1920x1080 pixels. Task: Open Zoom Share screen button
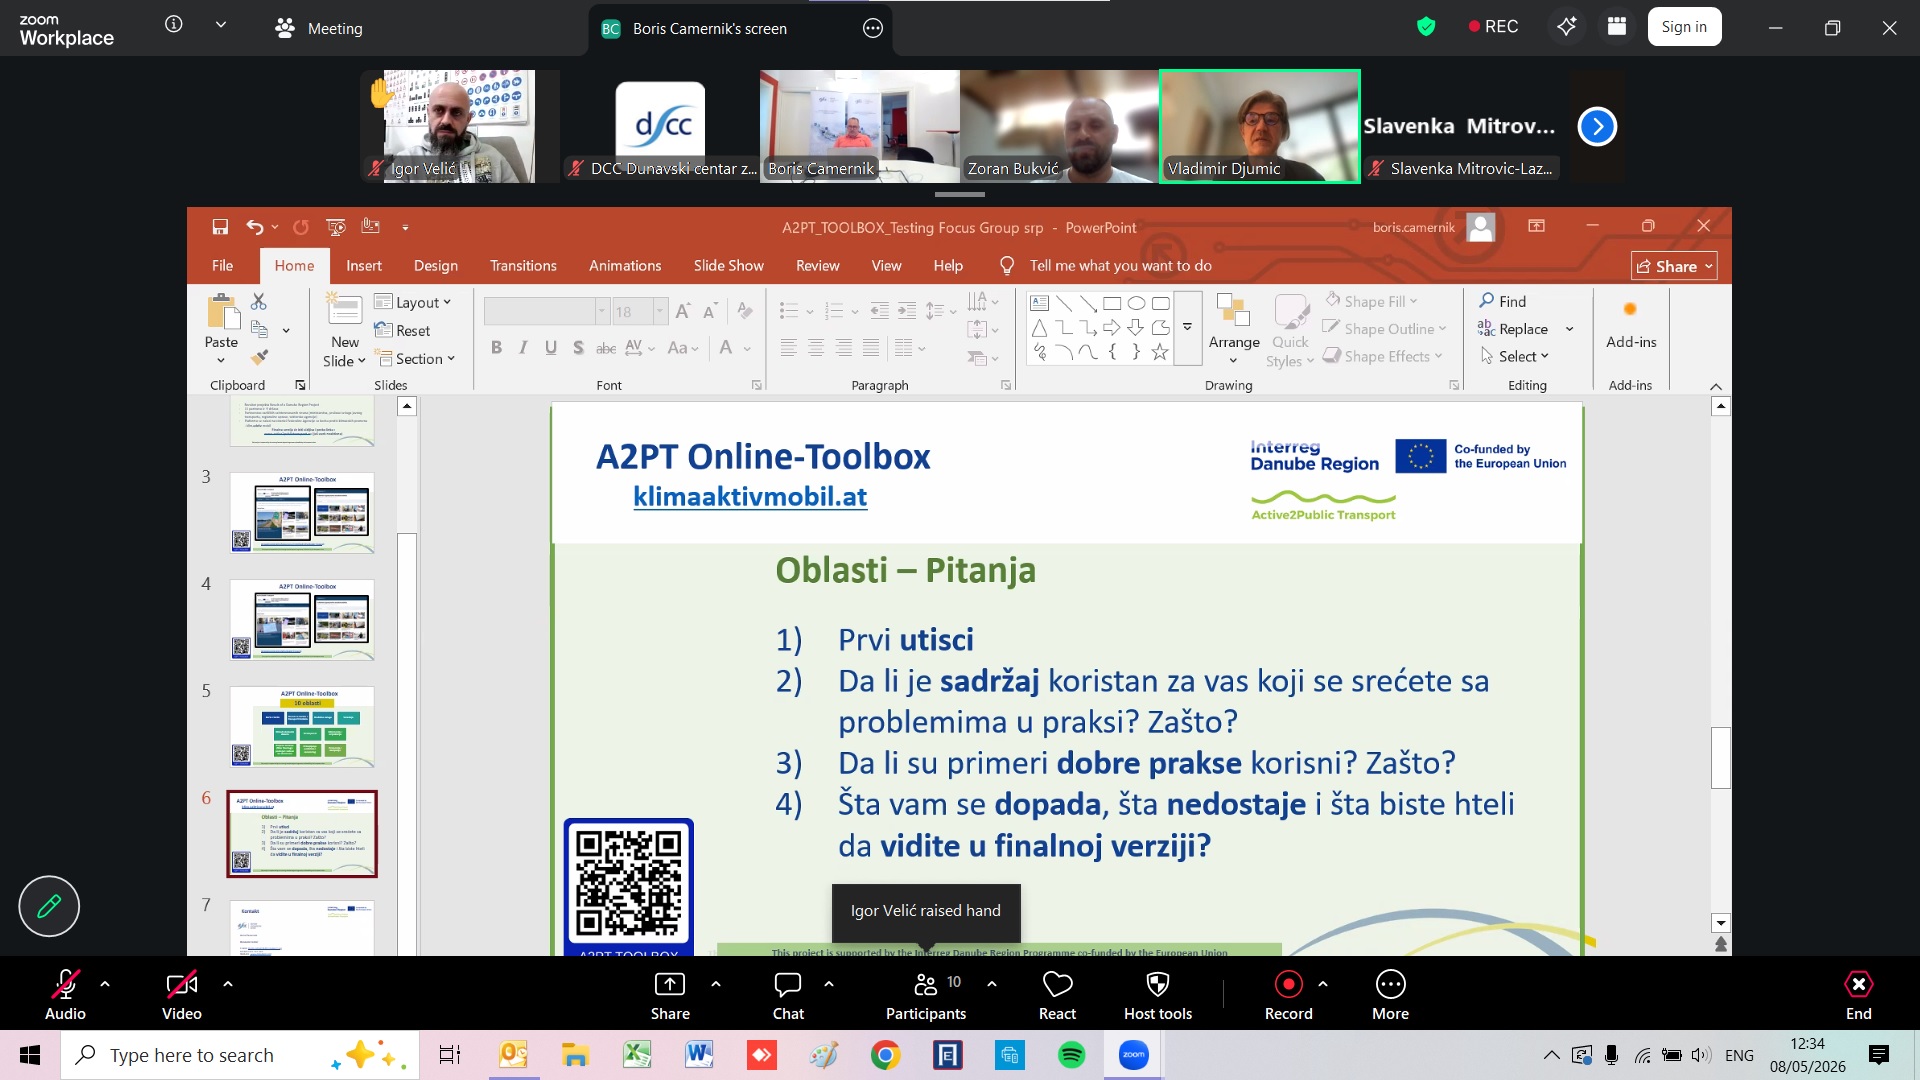(x=670, y=995)
